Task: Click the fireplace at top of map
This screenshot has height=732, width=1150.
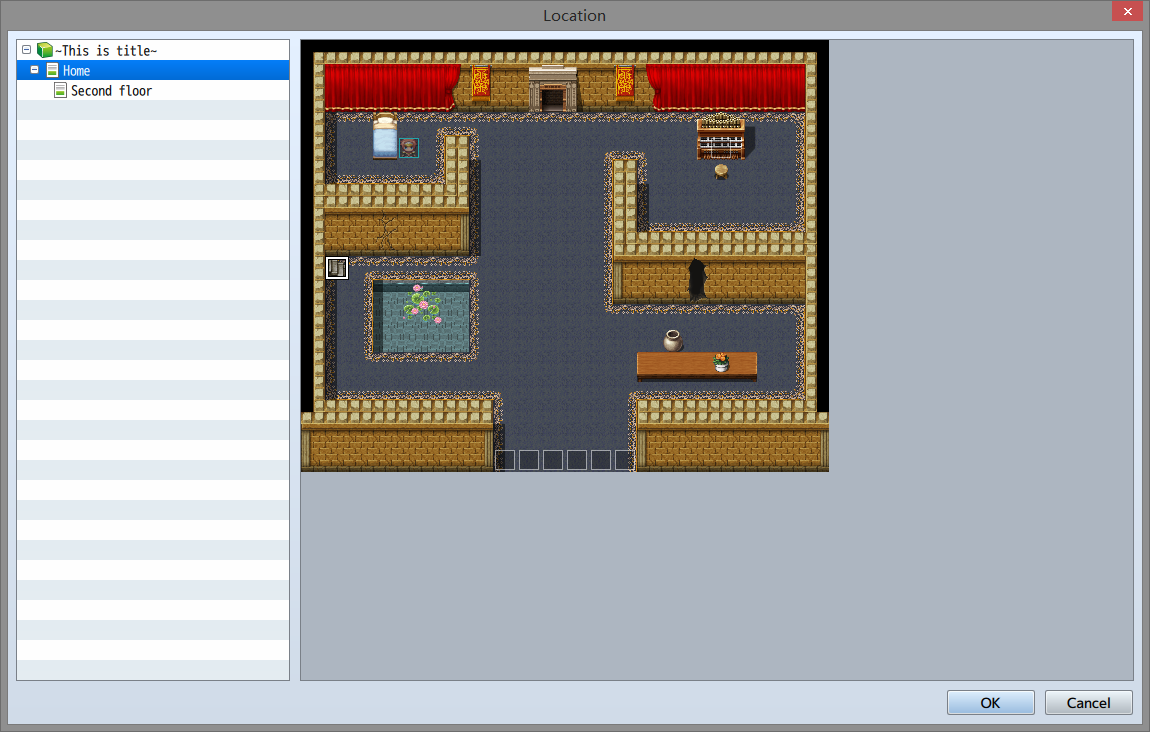Action: (553, 89)
